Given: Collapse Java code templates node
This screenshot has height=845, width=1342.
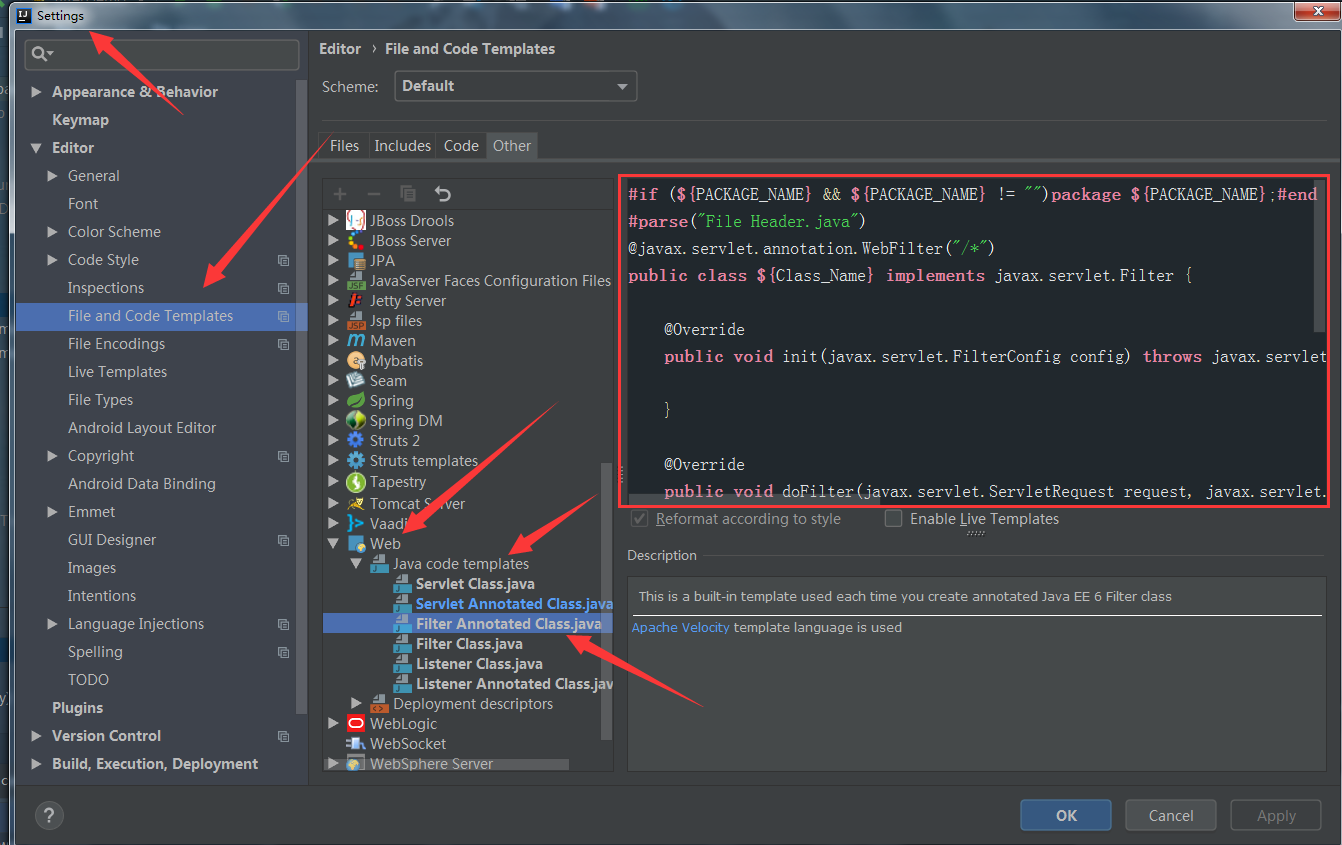Looking at the screenshot, I should click(x=356, y=564).
